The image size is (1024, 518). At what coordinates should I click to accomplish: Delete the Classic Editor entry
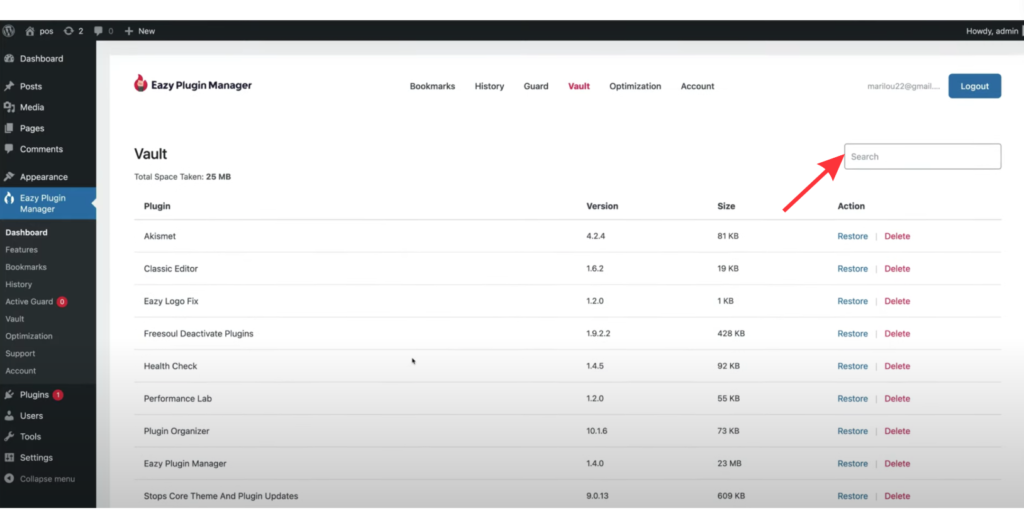897,268
